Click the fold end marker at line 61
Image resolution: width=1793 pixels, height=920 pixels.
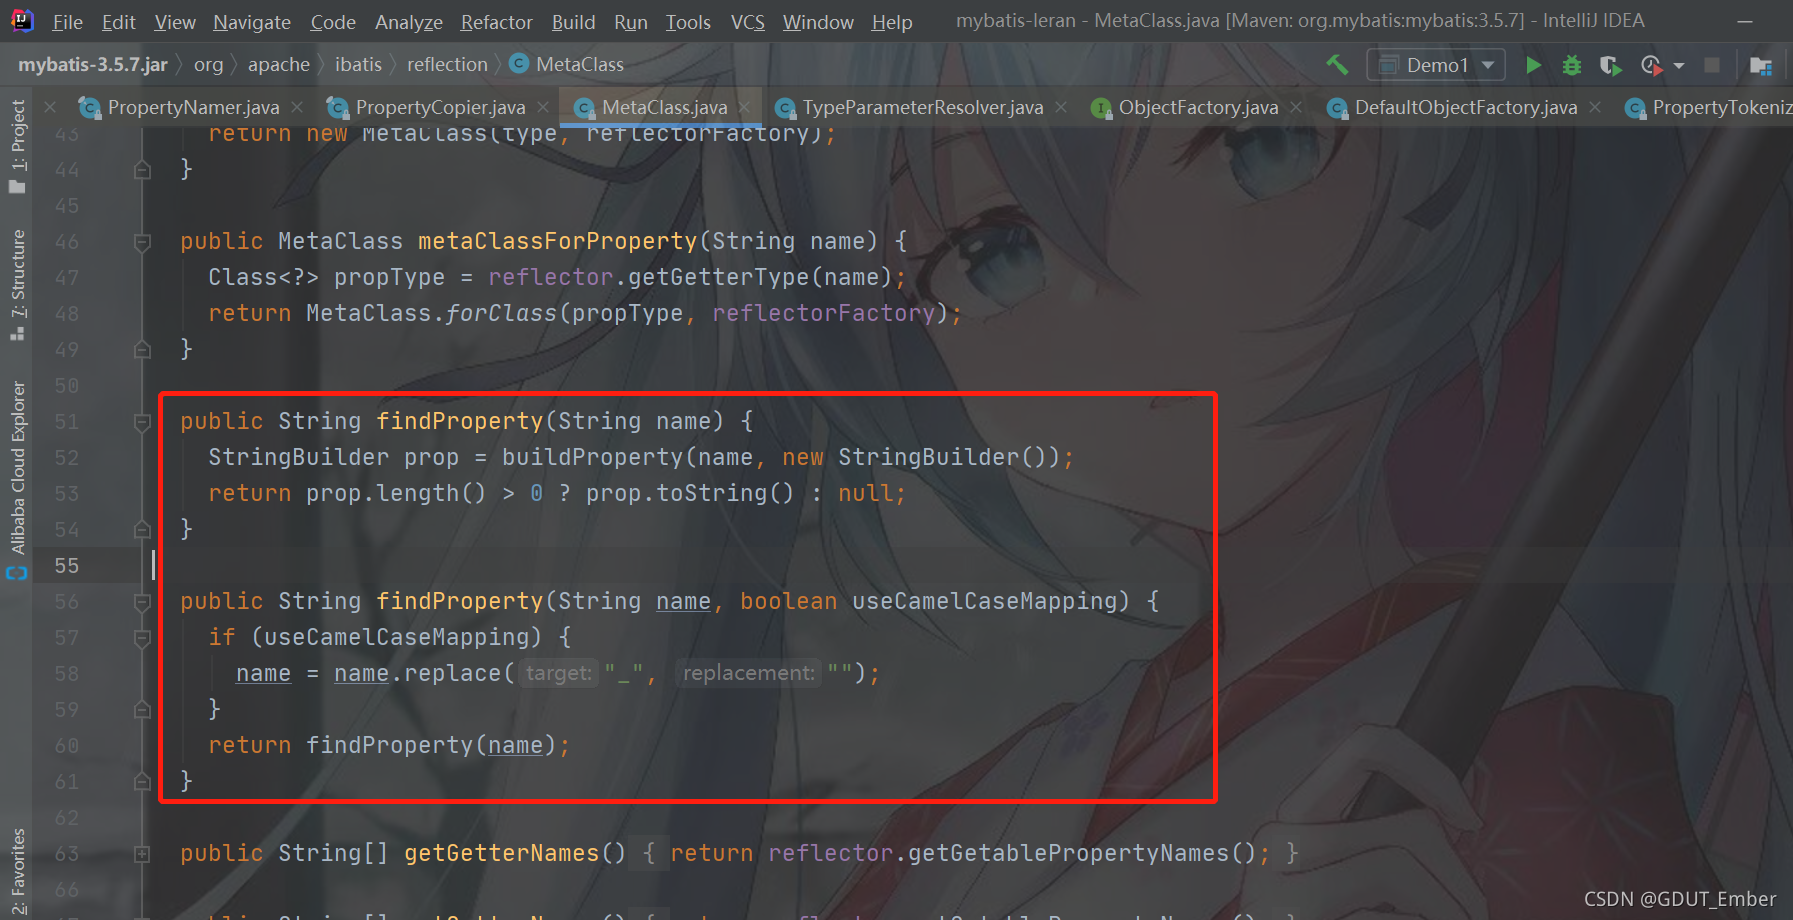[142, 782]
